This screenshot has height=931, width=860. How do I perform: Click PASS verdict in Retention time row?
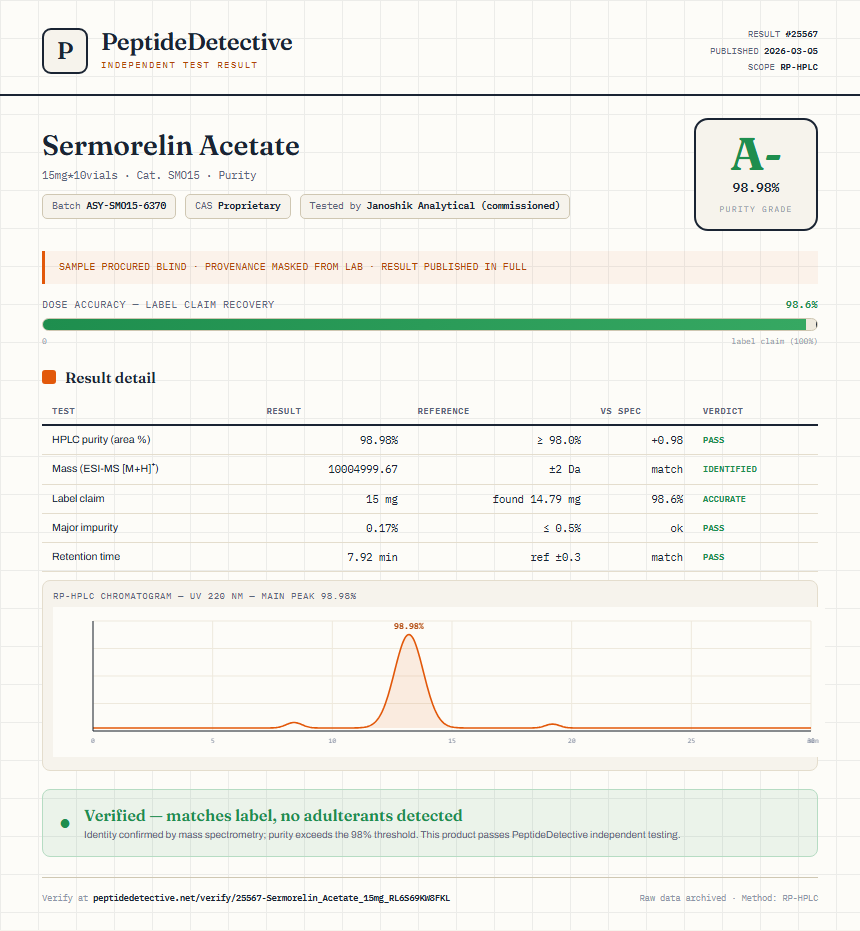[x=713, y=558]
